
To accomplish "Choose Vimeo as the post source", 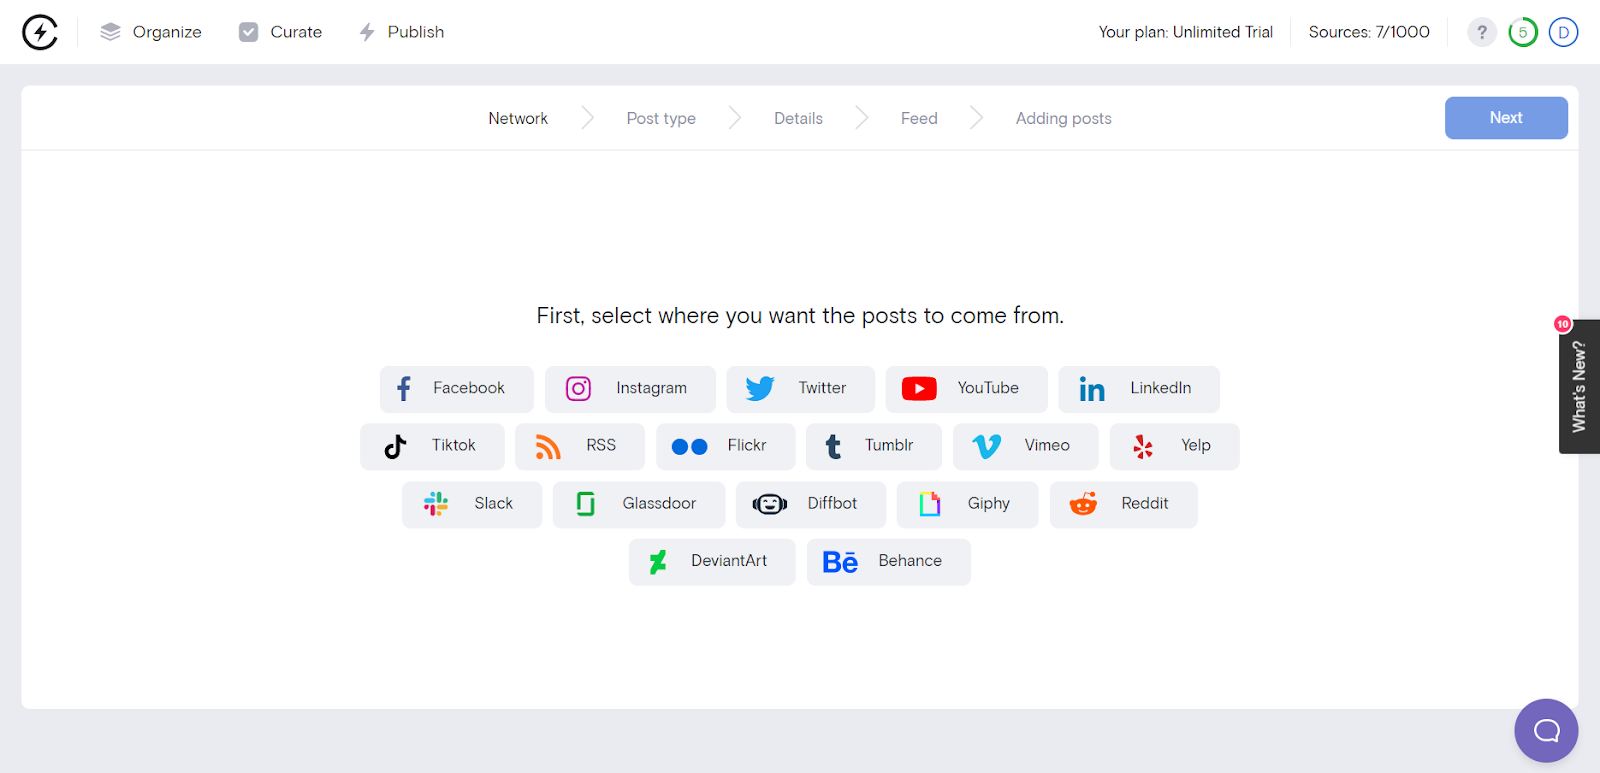I will pyautogui.click(x=1026, y=447).
